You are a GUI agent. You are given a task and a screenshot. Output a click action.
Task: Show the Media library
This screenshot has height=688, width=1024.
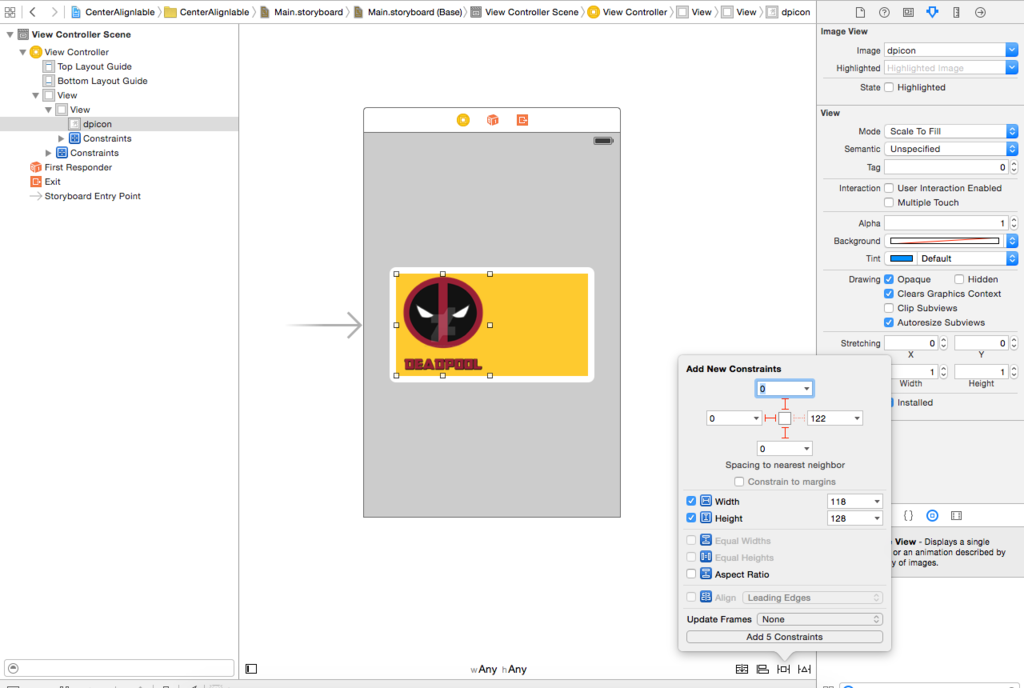956,516
